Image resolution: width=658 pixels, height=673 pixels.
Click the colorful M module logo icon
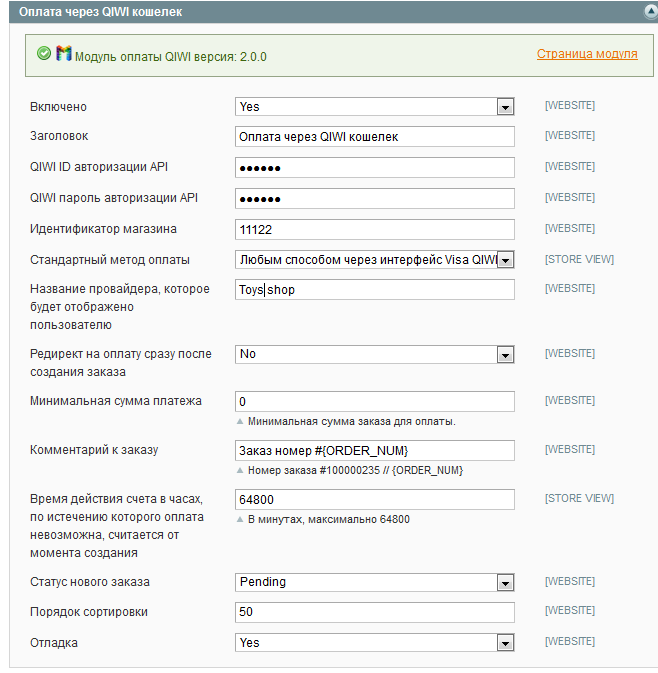64,53
